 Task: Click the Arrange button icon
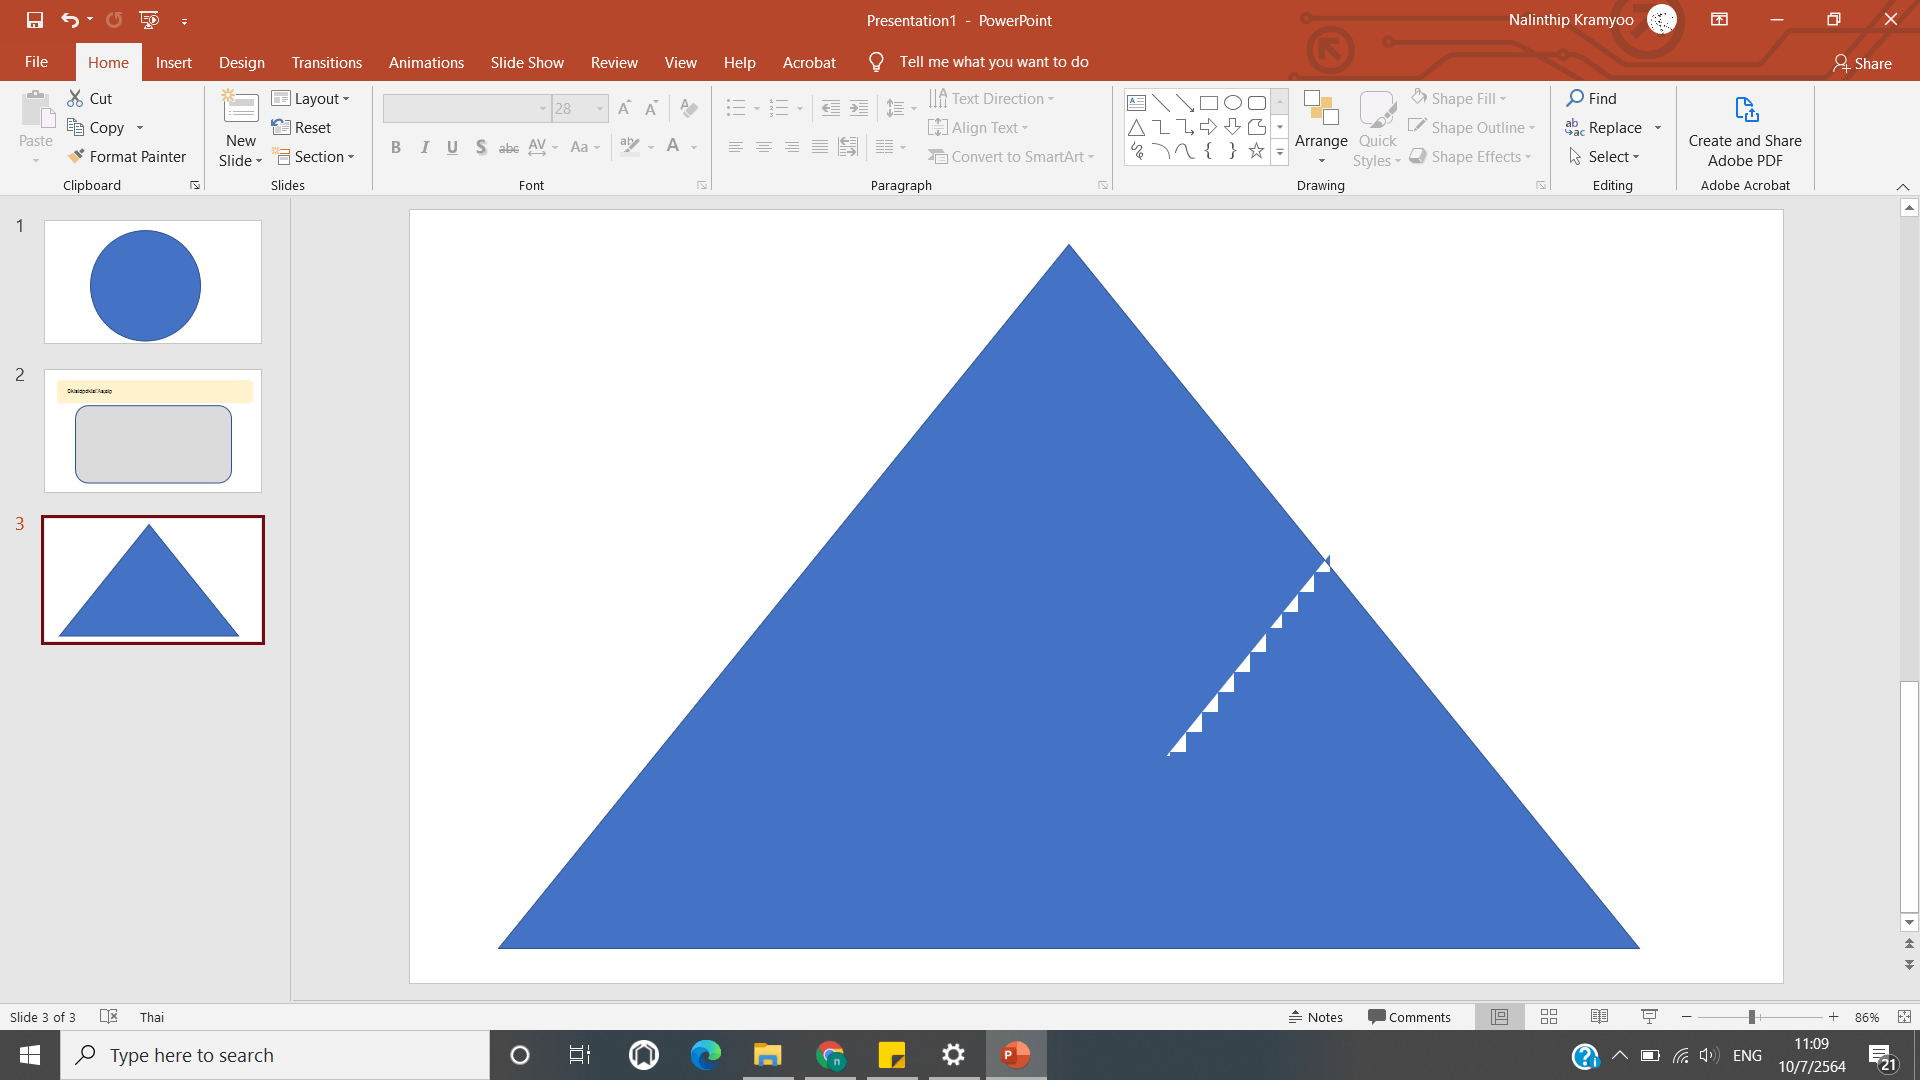[x=1320, y=110]
